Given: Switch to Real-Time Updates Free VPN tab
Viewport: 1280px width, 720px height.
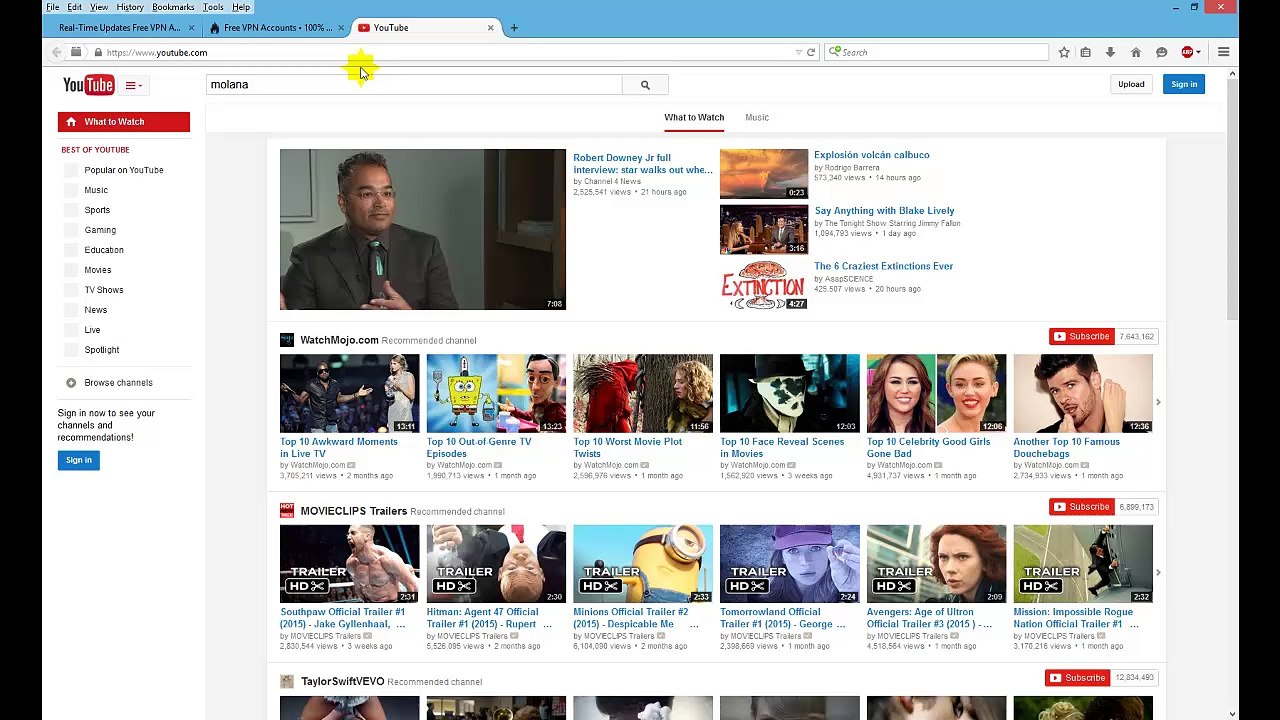Looking at the screenshot, I should pyautogui.click(x=120, y=28).
